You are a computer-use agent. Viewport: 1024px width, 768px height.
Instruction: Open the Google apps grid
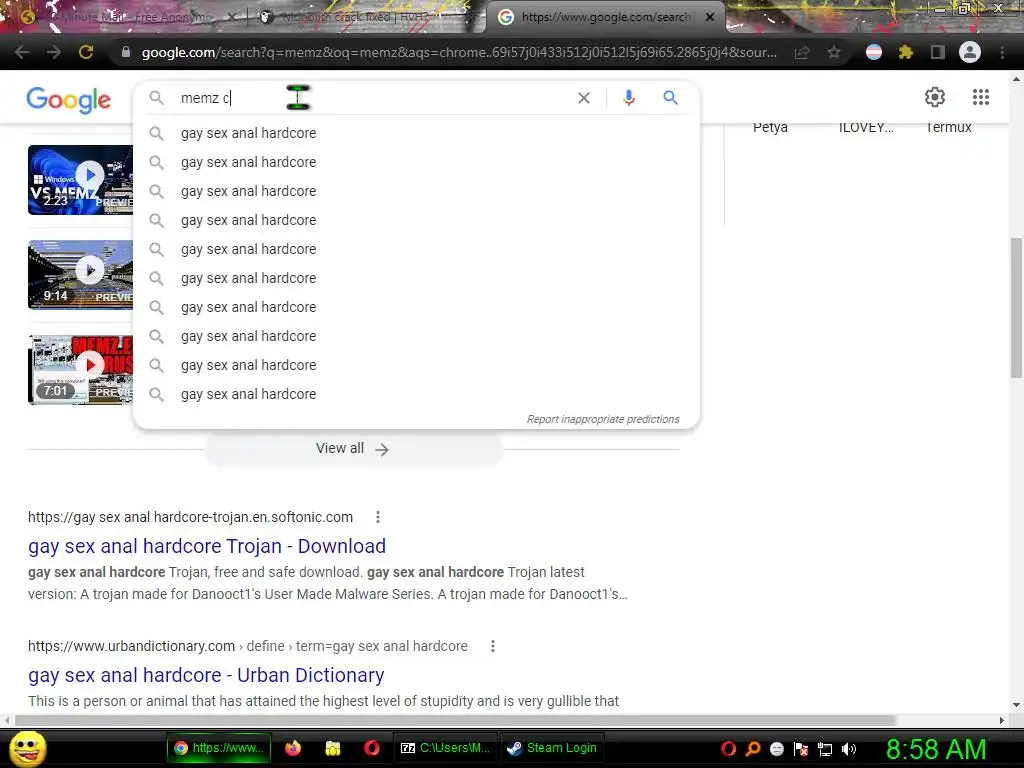click(981, 97)
